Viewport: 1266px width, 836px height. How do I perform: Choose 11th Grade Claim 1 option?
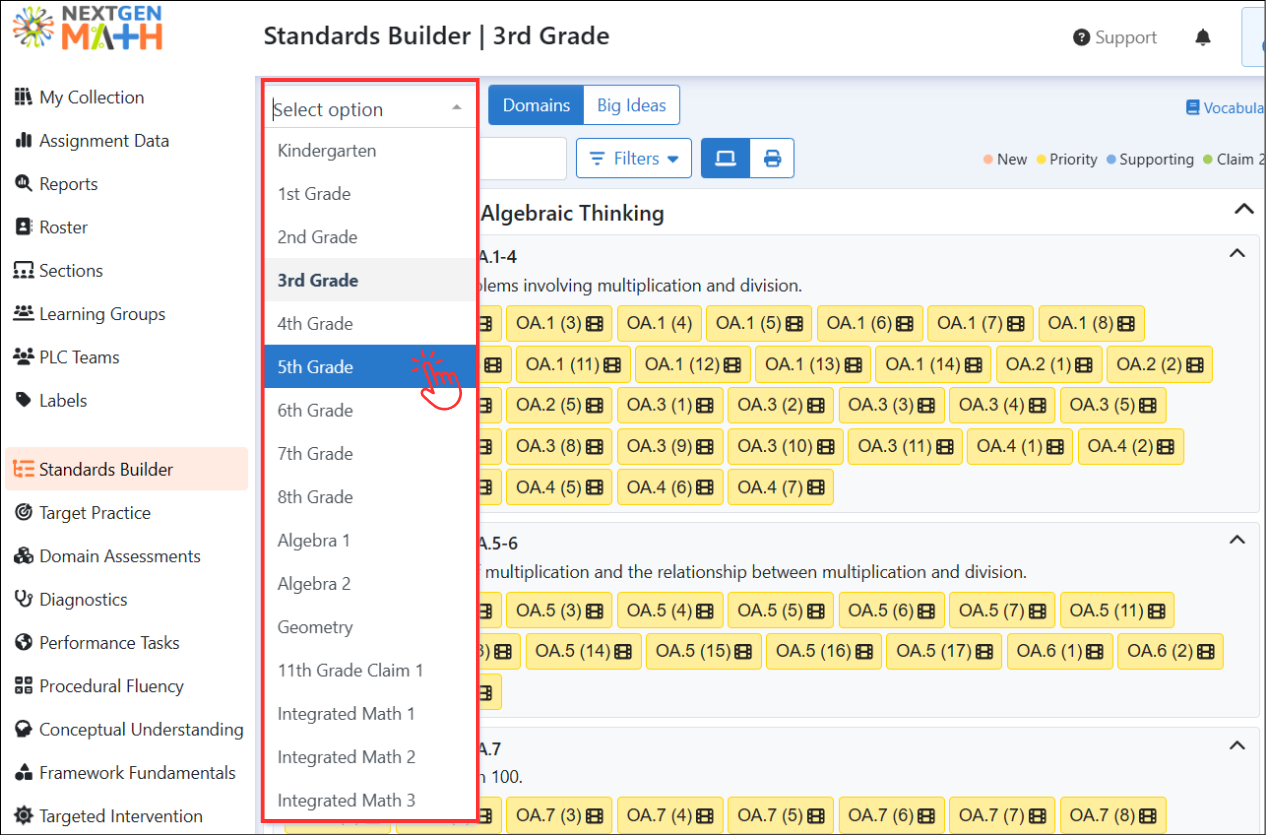click(x=370, y=670)
